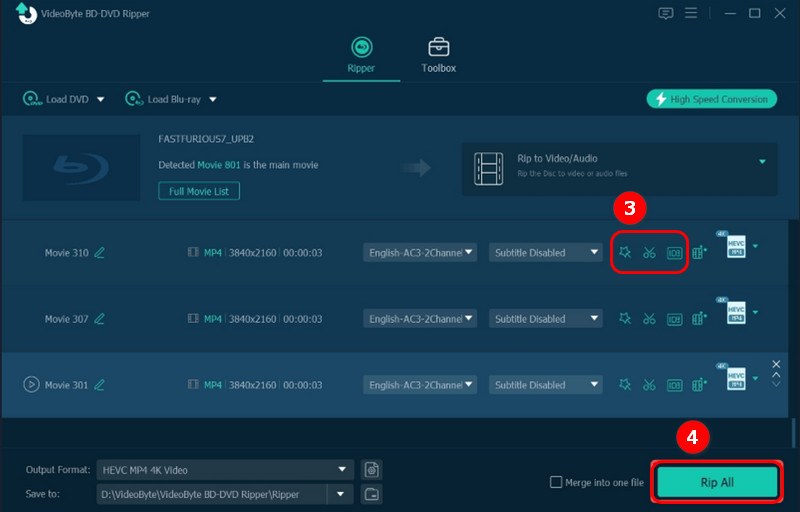Open the Subtitle Disabled dropdown for Movie 310

point(546,253)
